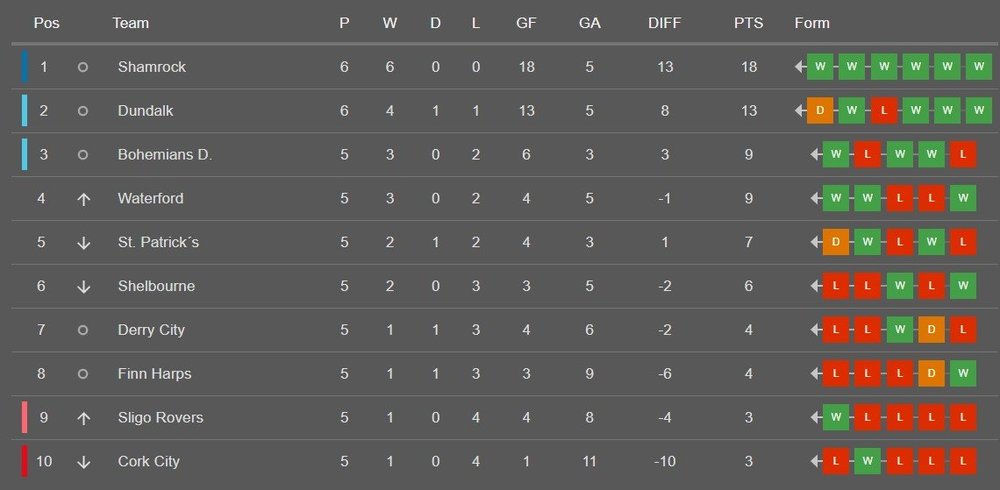Sort table by PTS column header

point(748,23)
